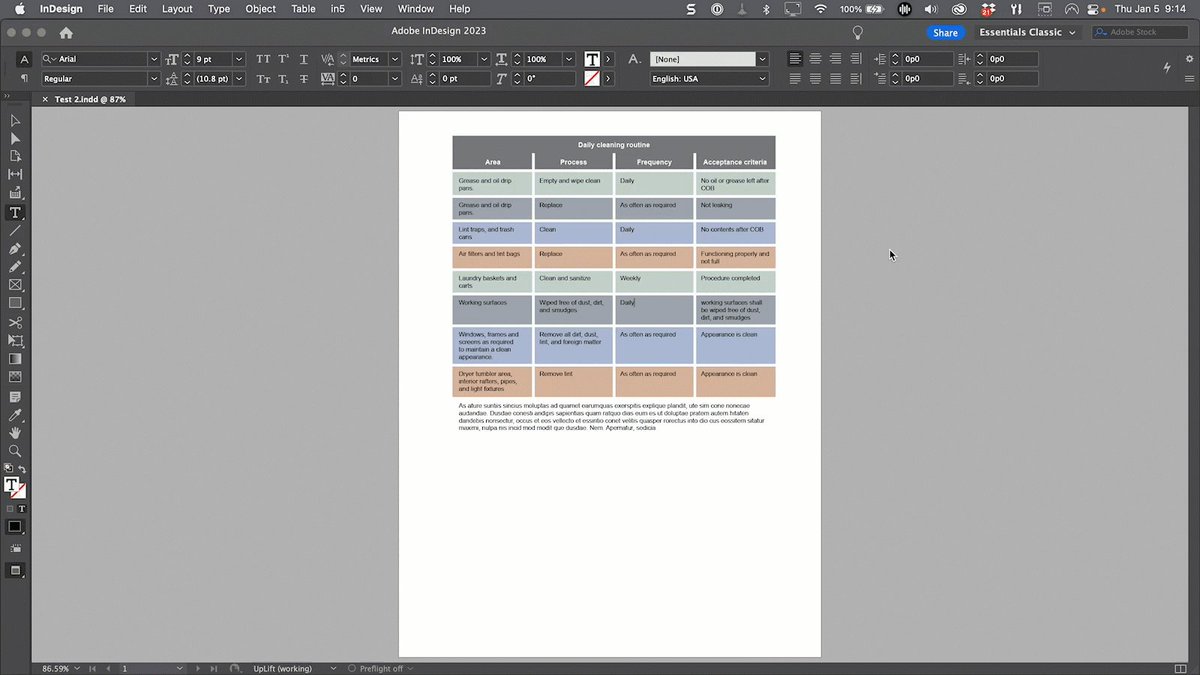
Task: Open the Essentials Classic workspace switcher
Action: pos(1027,32)
